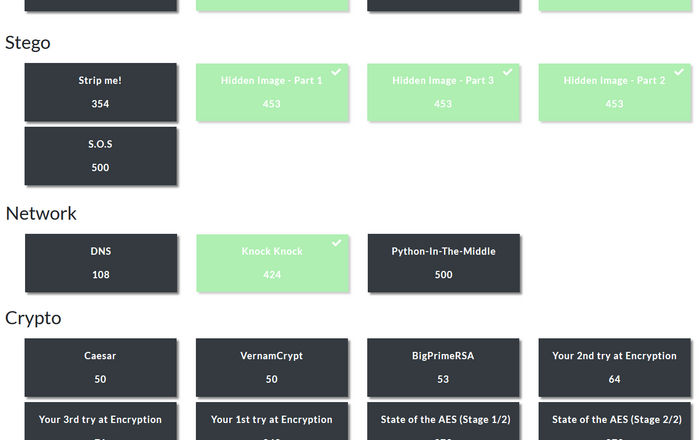700x440 pixels.
Task: Select the VernamCrypt challenge
Action: pos(272,367)
